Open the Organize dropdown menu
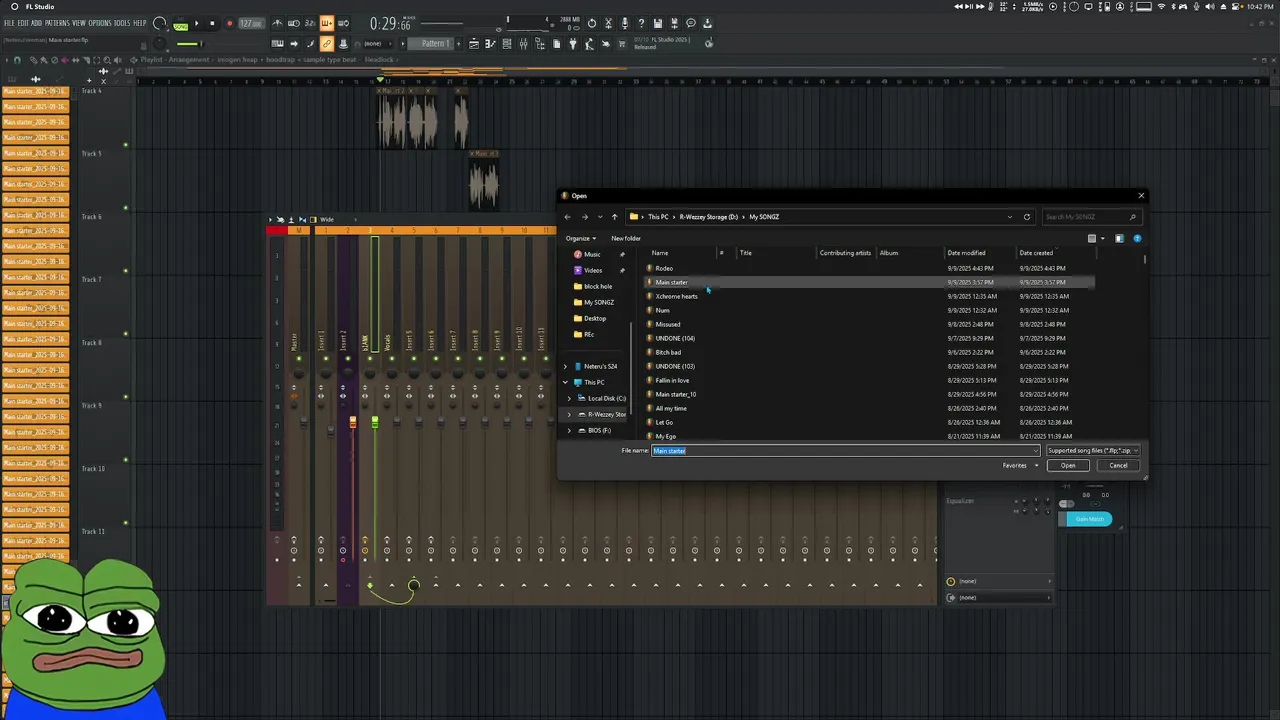This screenshot has width=1280, height=720. point(581,238)
